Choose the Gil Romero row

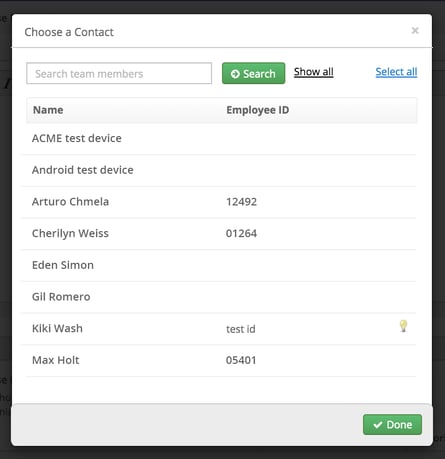(218, 297)
